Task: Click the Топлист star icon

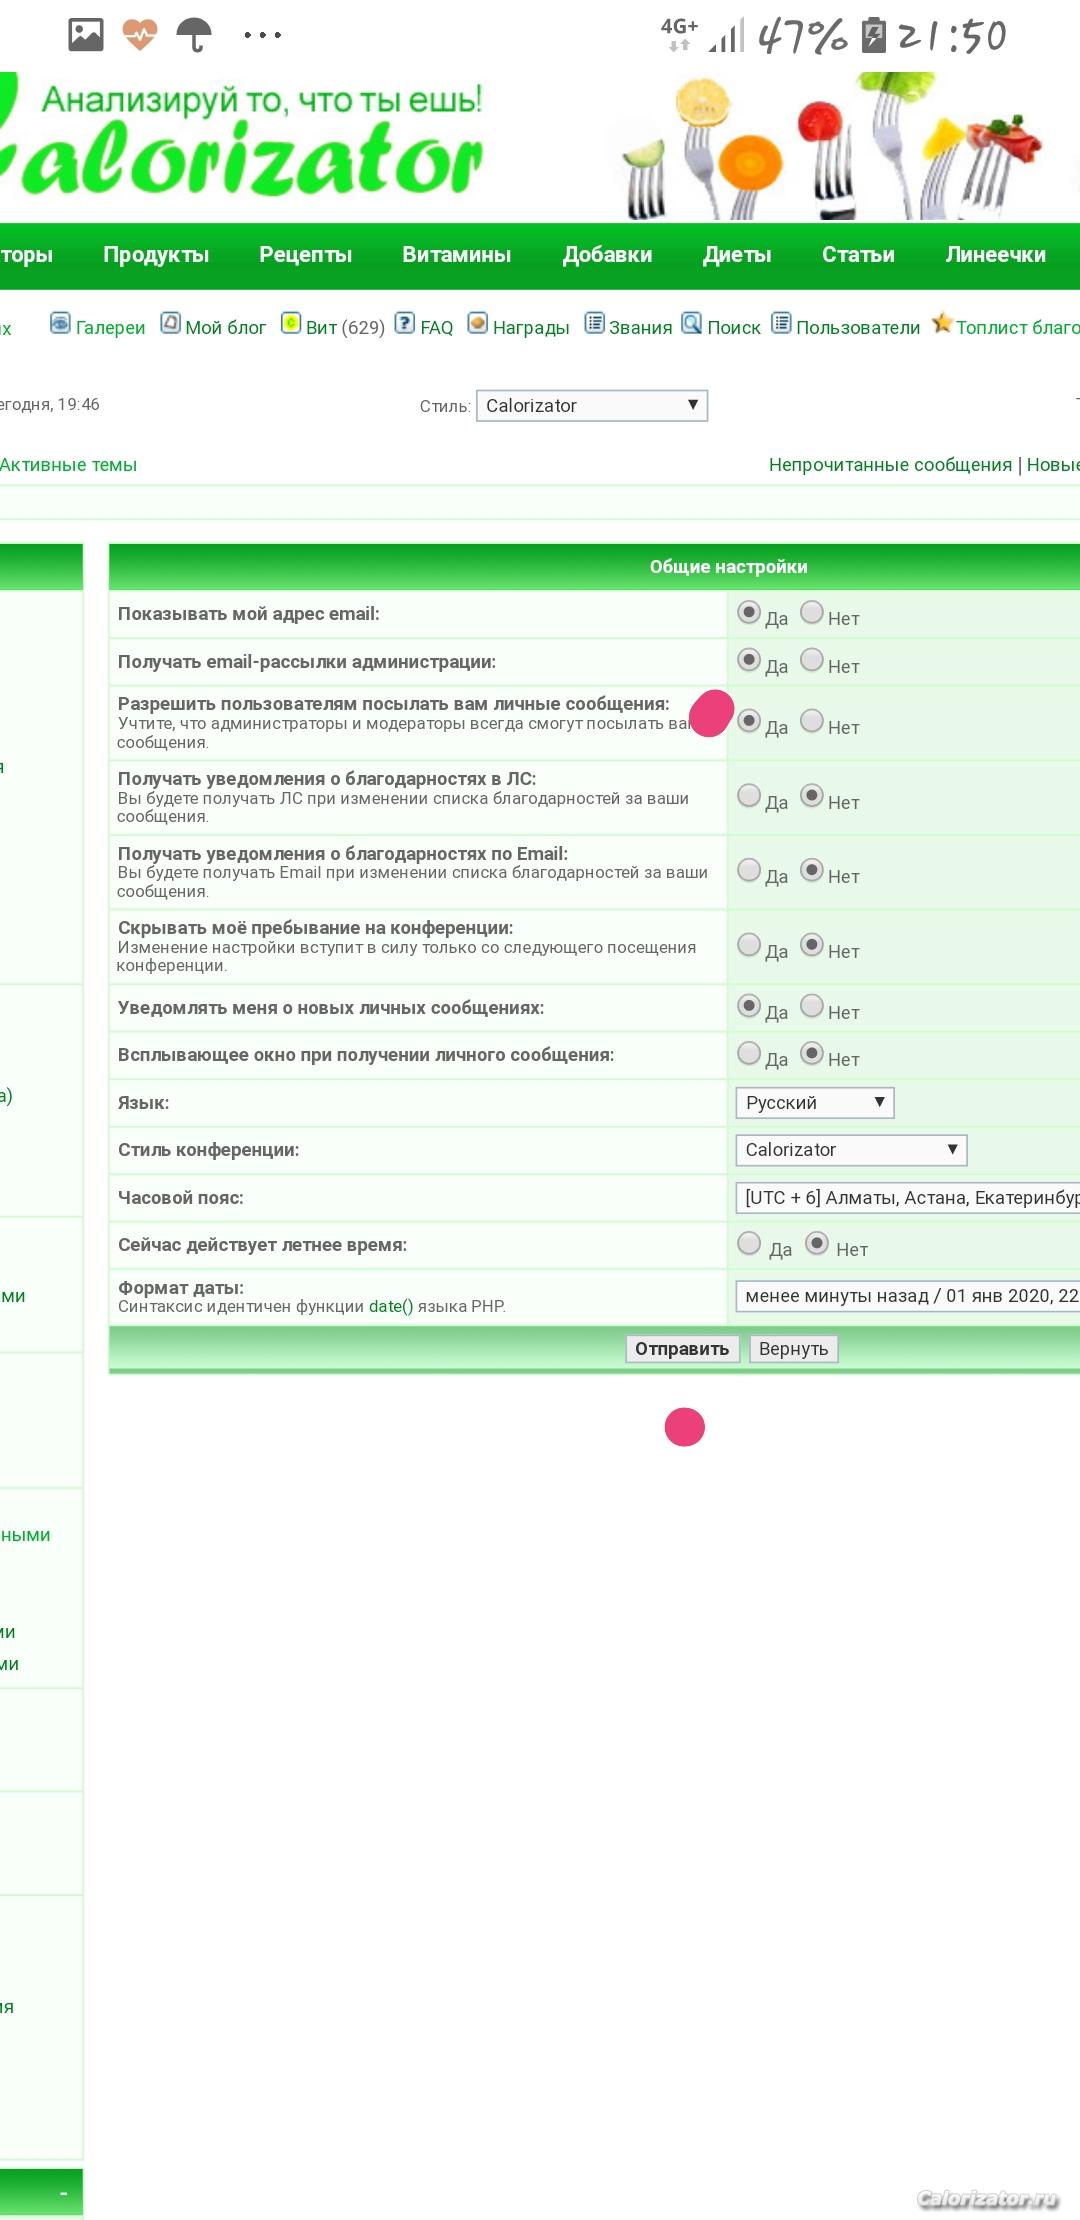Action: [941, 323]
